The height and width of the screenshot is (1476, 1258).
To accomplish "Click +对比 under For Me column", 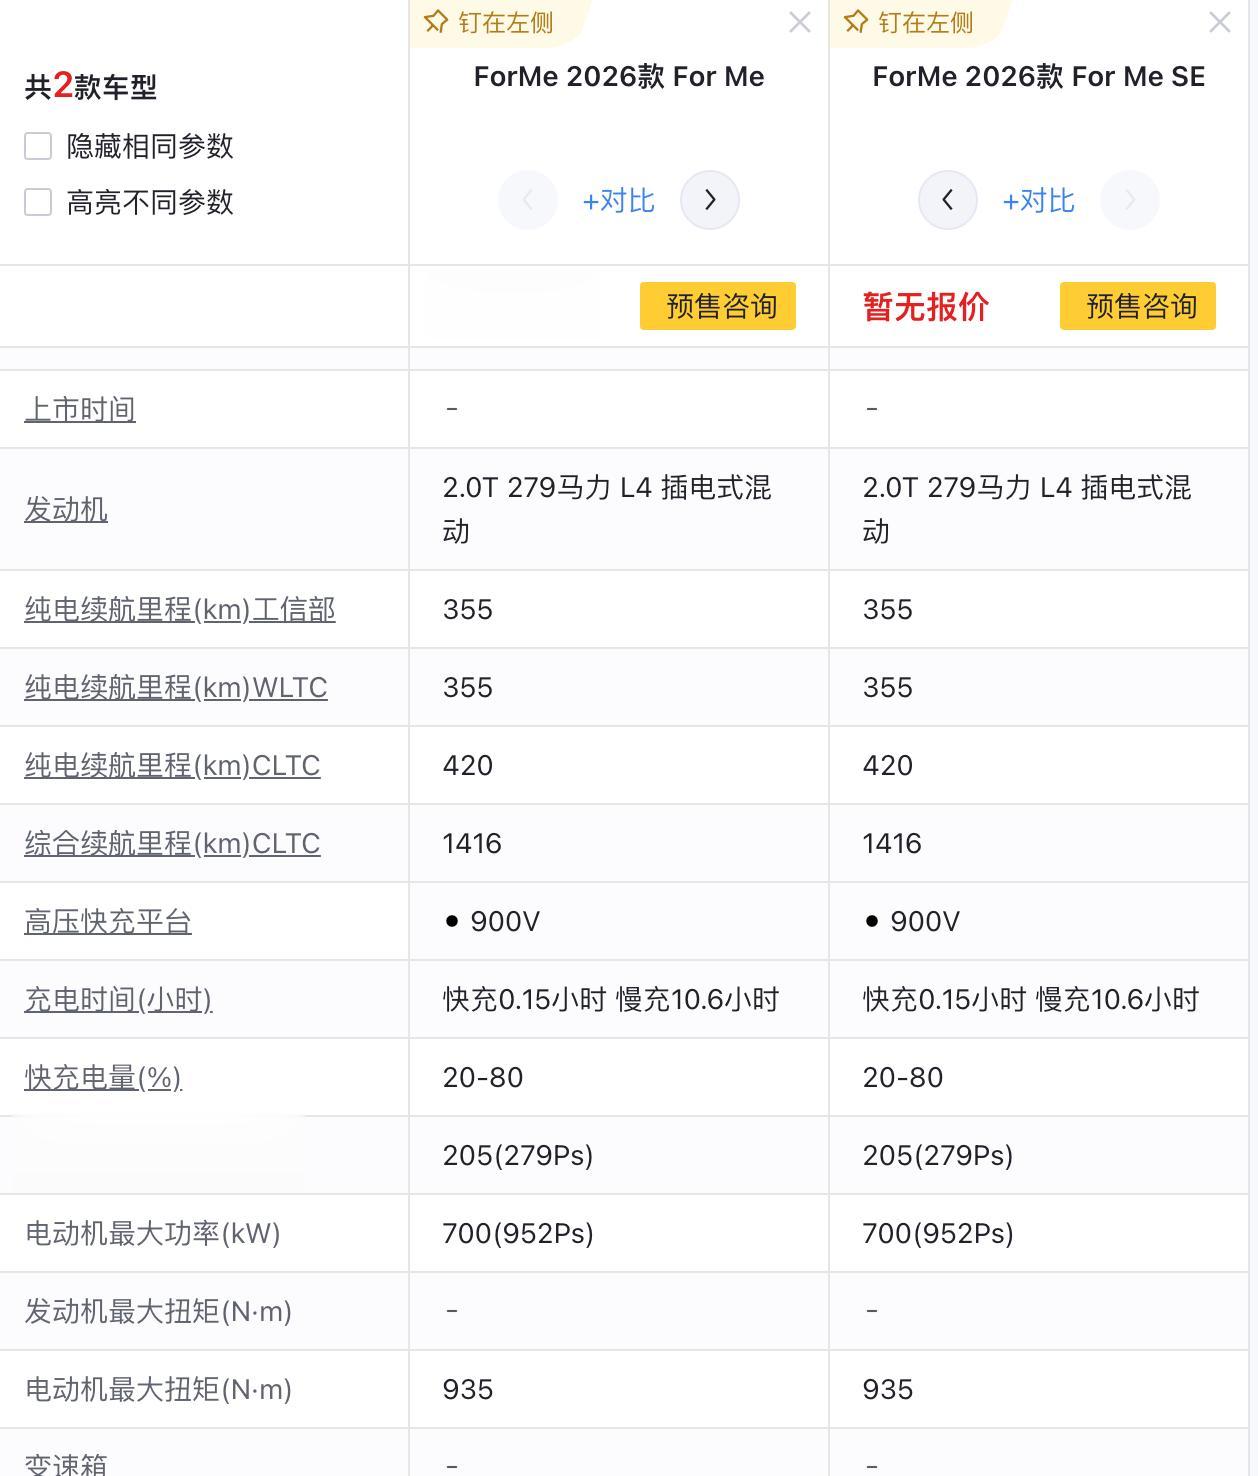I will pyautogui.click(x=619, y=201).
